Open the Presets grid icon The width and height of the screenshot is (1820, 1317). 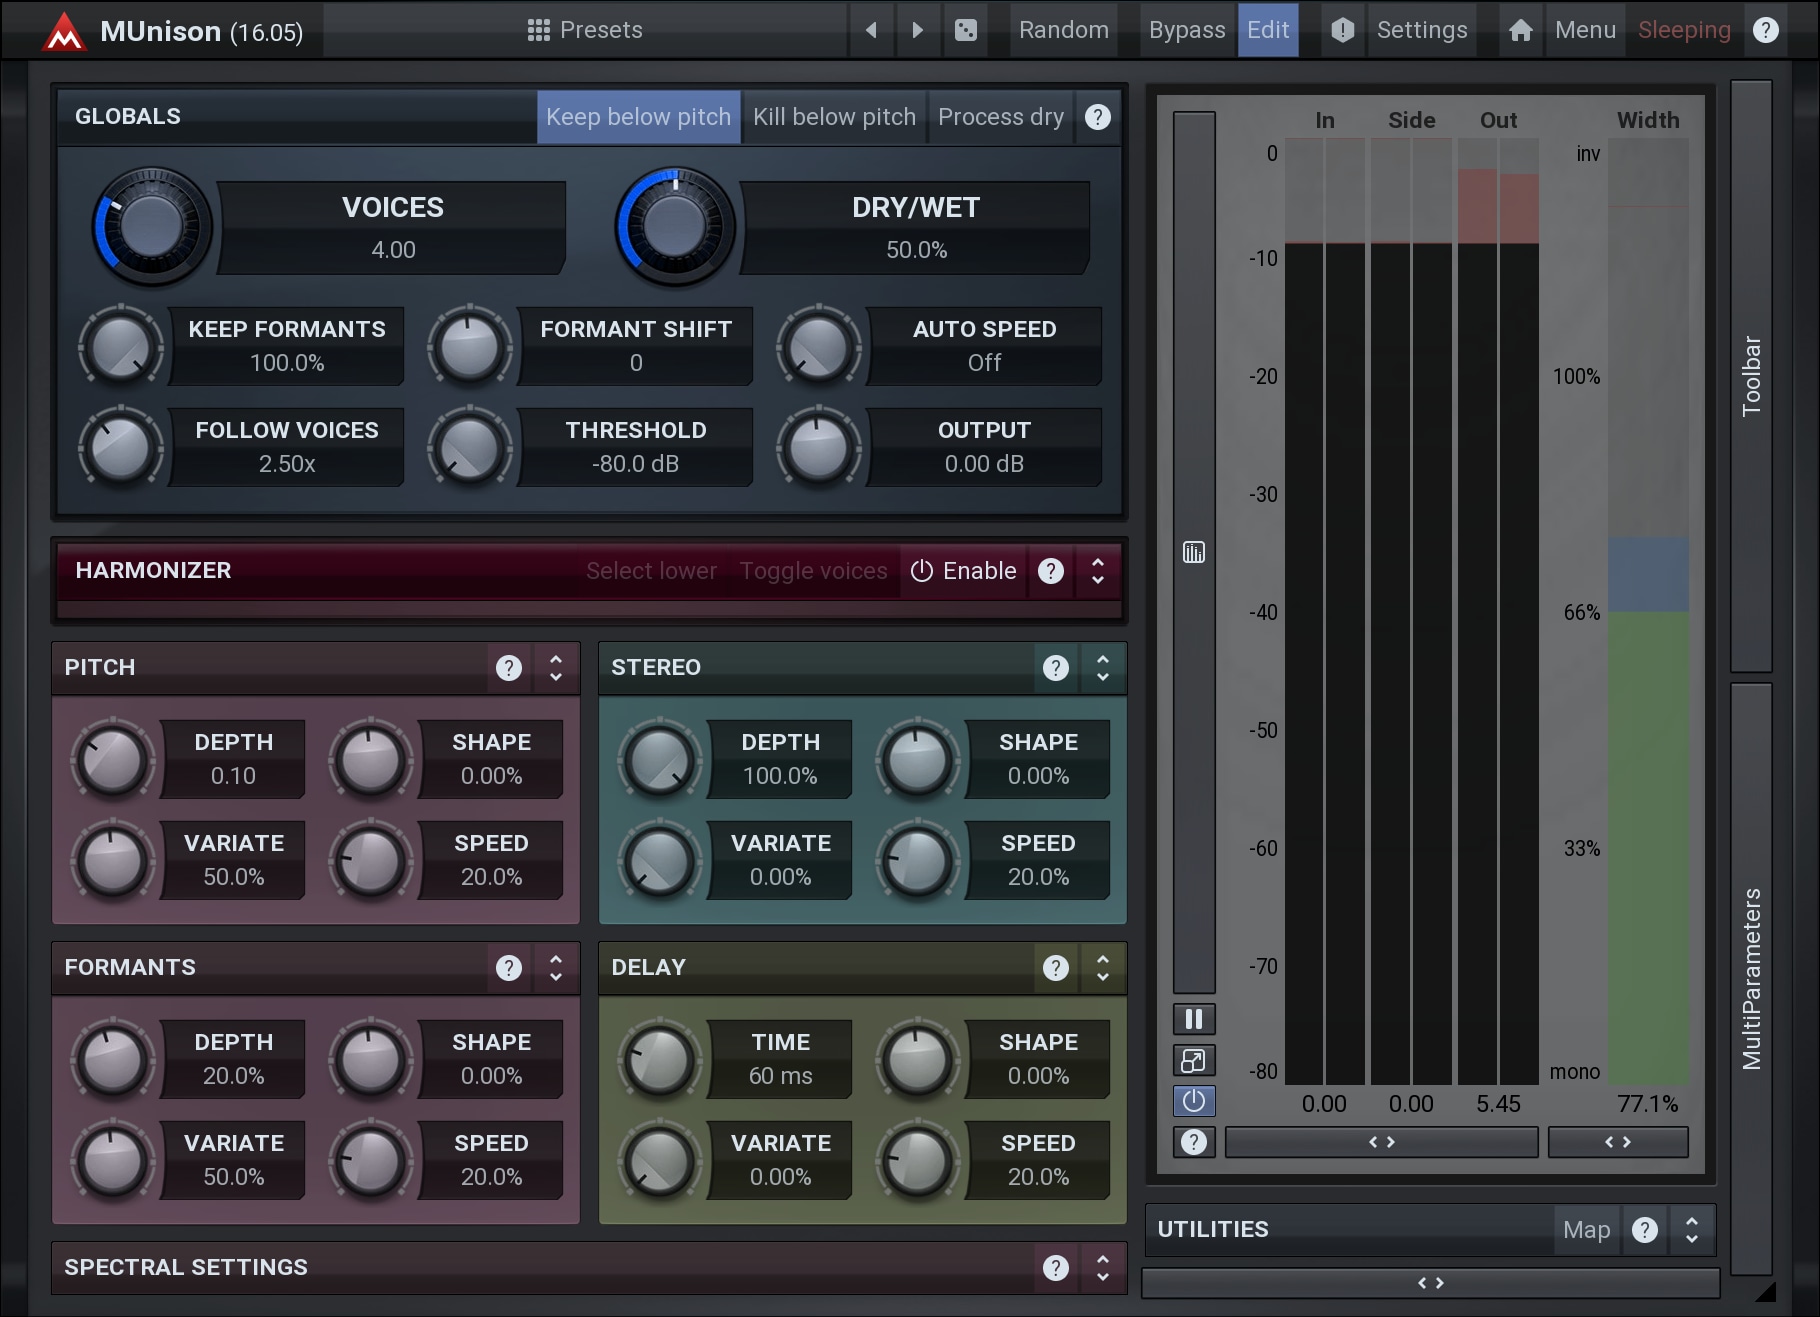pyautogui.click(x=539, y=30)
